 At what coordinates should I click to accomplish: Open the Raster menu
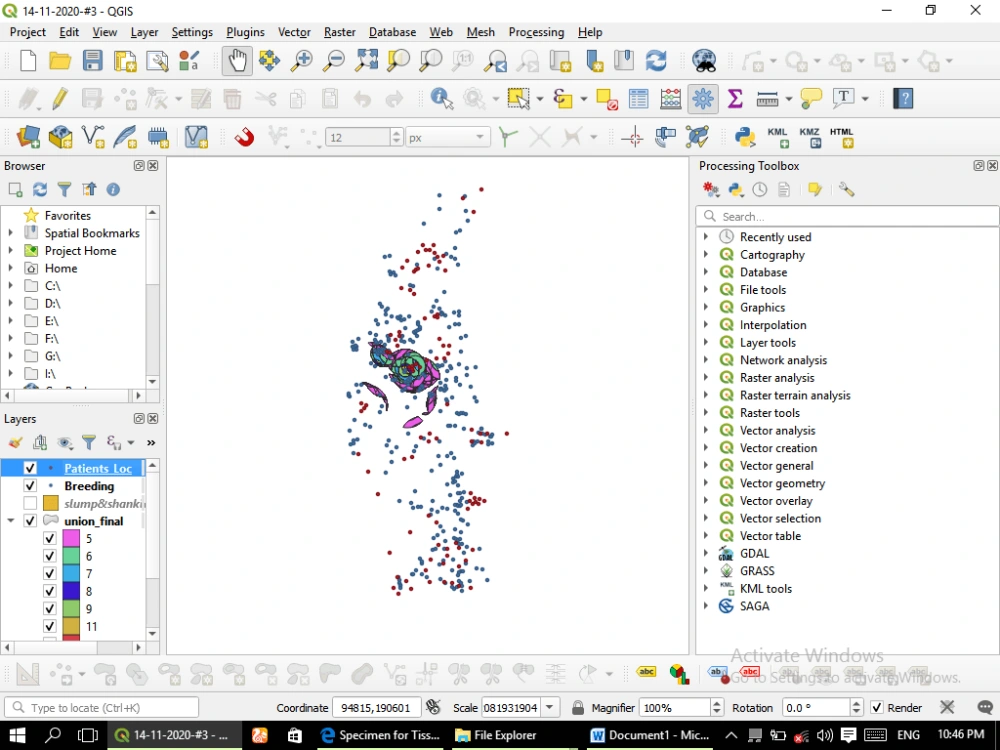(339, 32)
